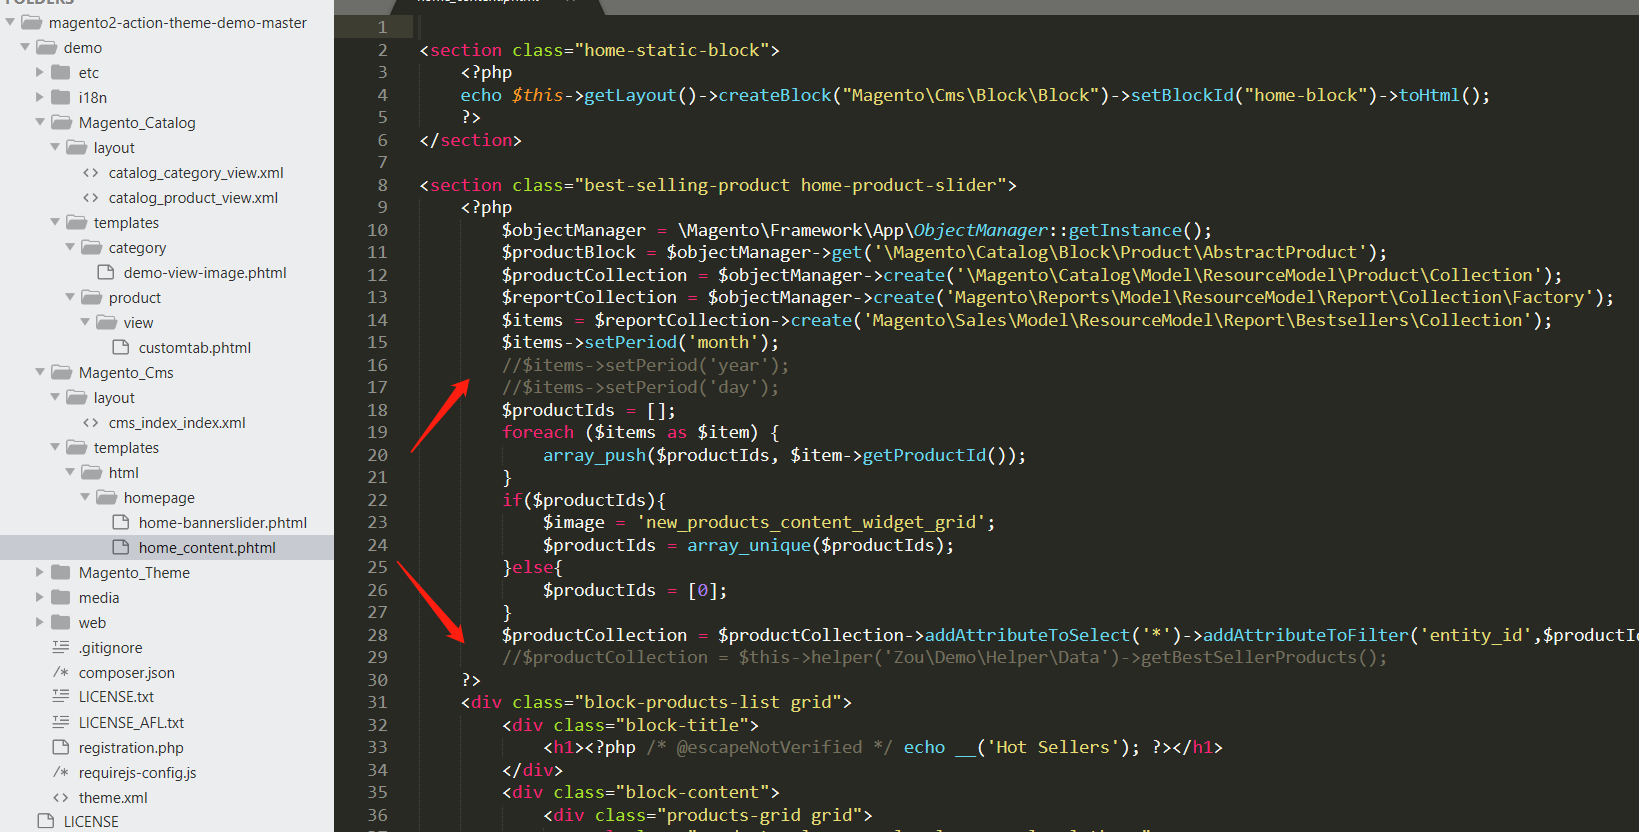This screenshot has height=832, width=1639.
Task: Open catalog_product_view.xml file
Action: (x=193, y=197)
